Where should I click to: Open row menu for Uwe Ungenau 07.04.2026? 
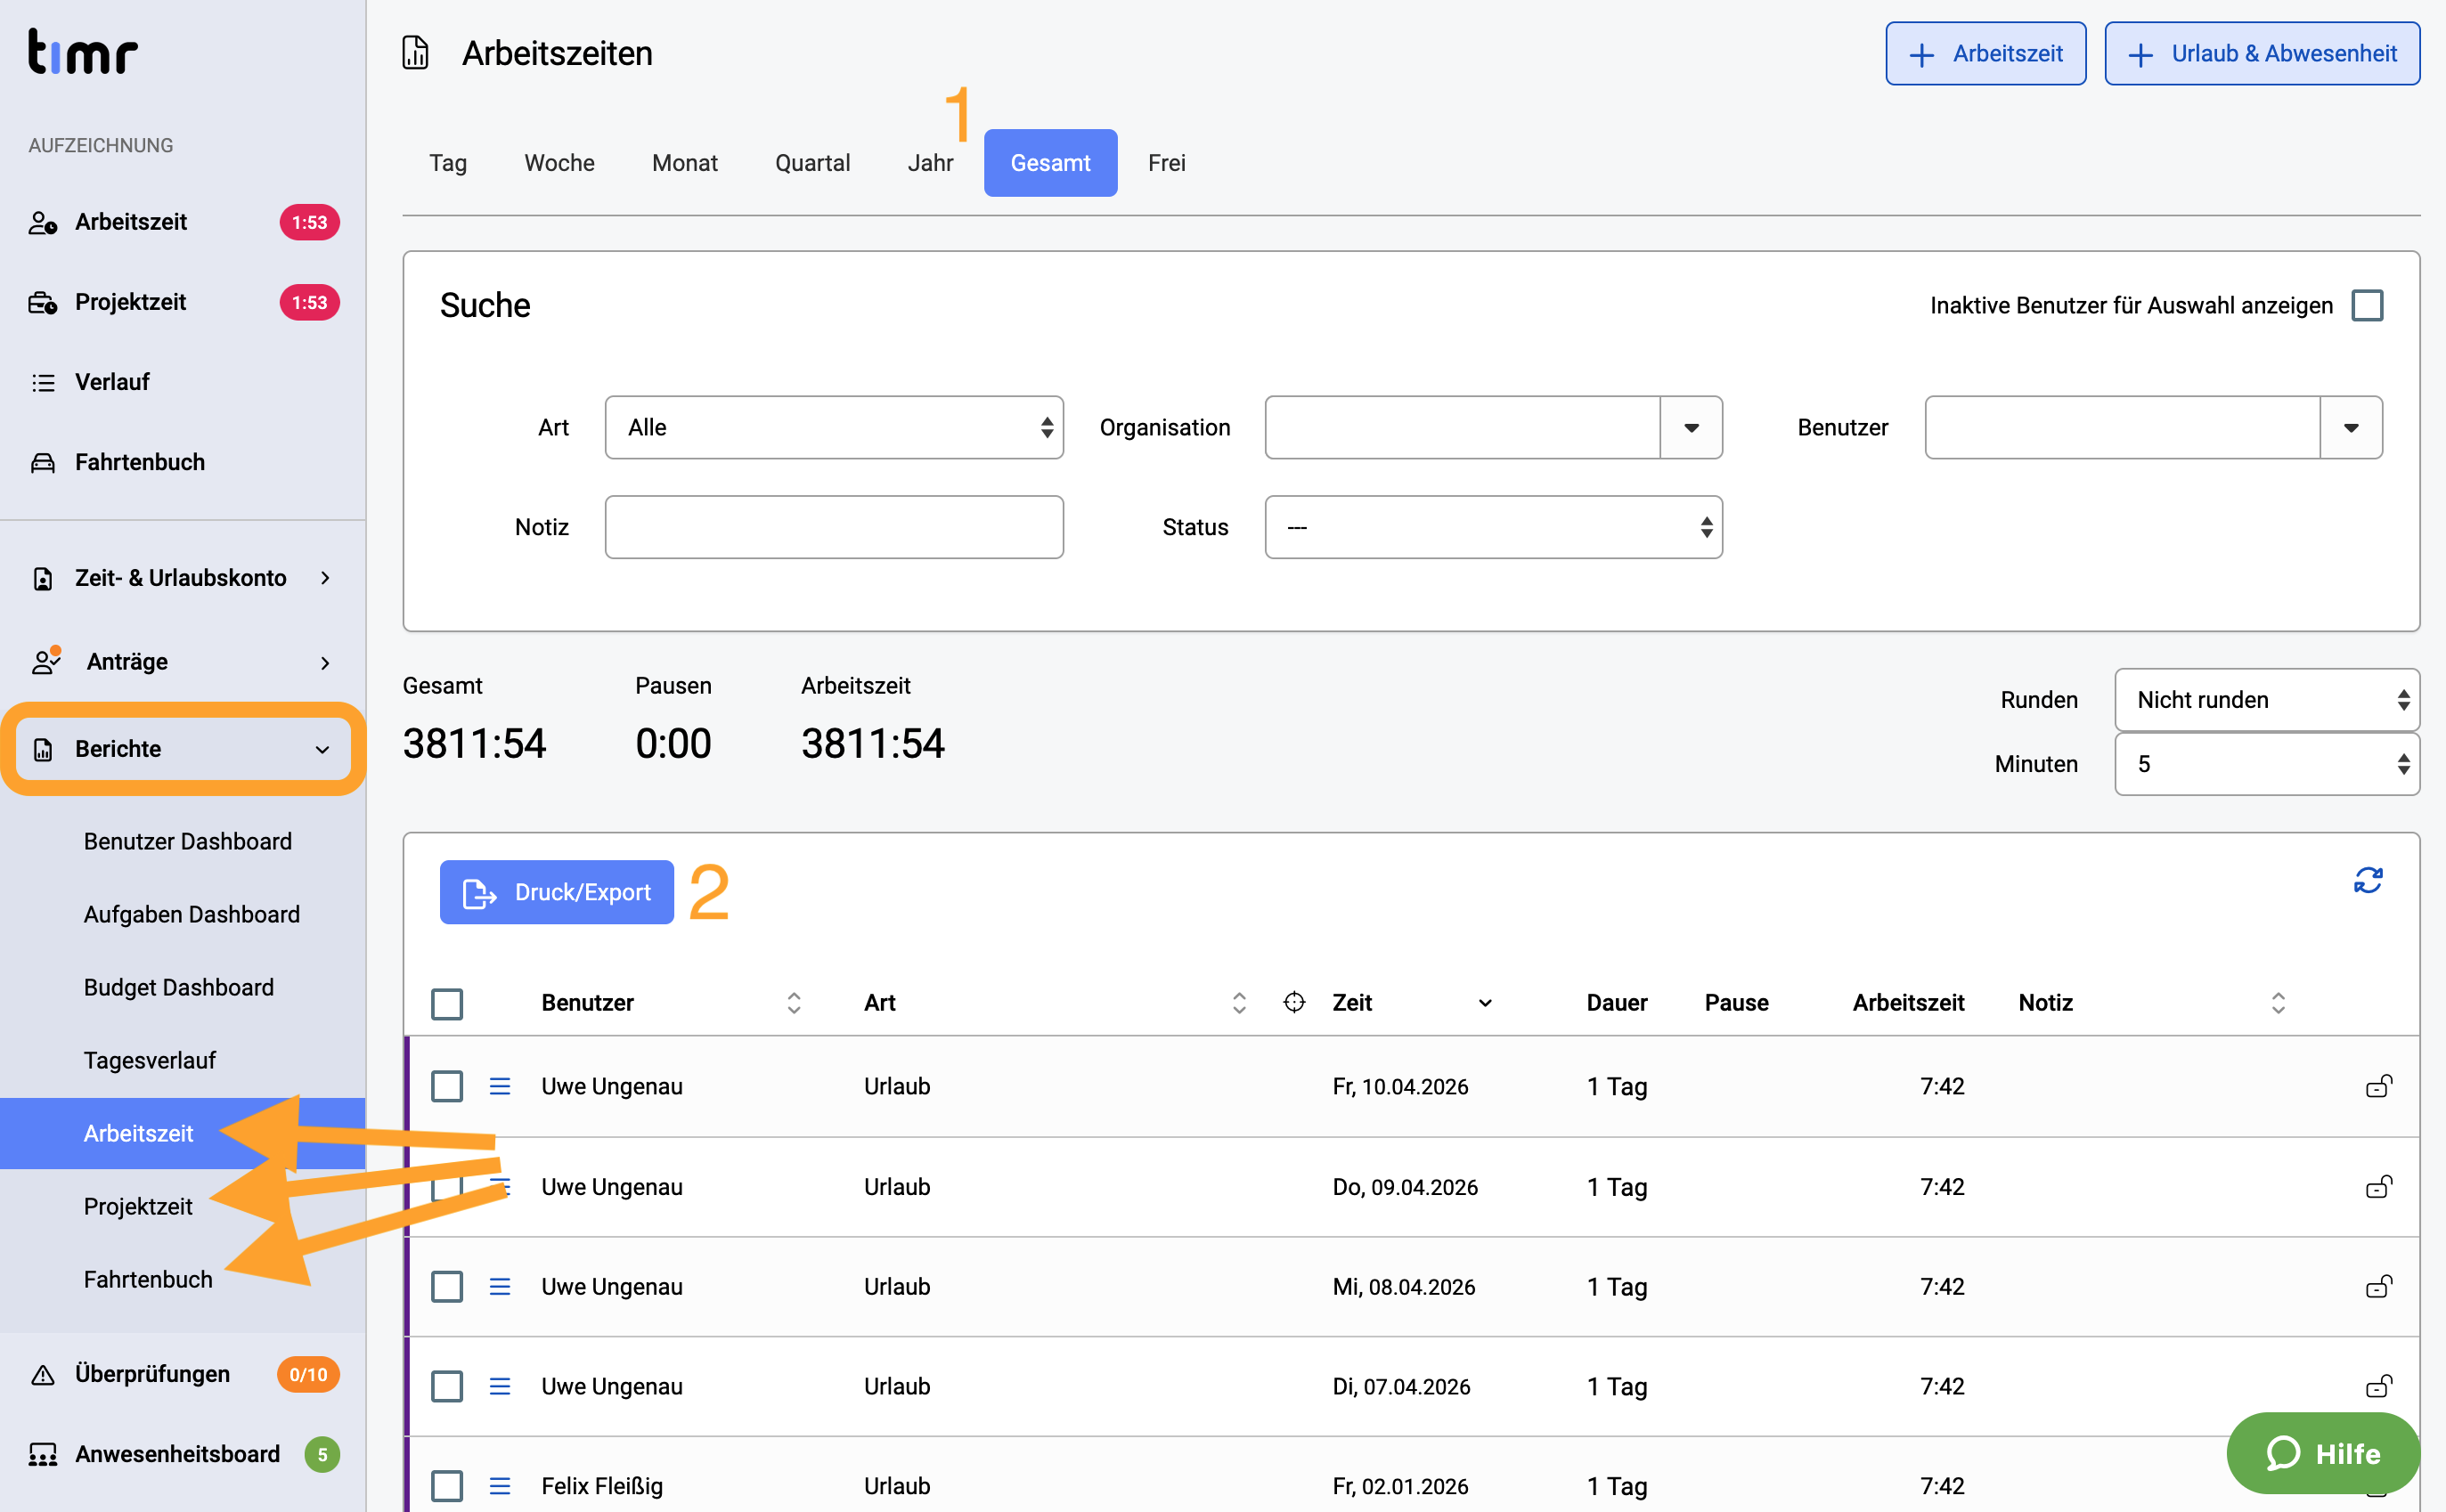pos(500,1386)
